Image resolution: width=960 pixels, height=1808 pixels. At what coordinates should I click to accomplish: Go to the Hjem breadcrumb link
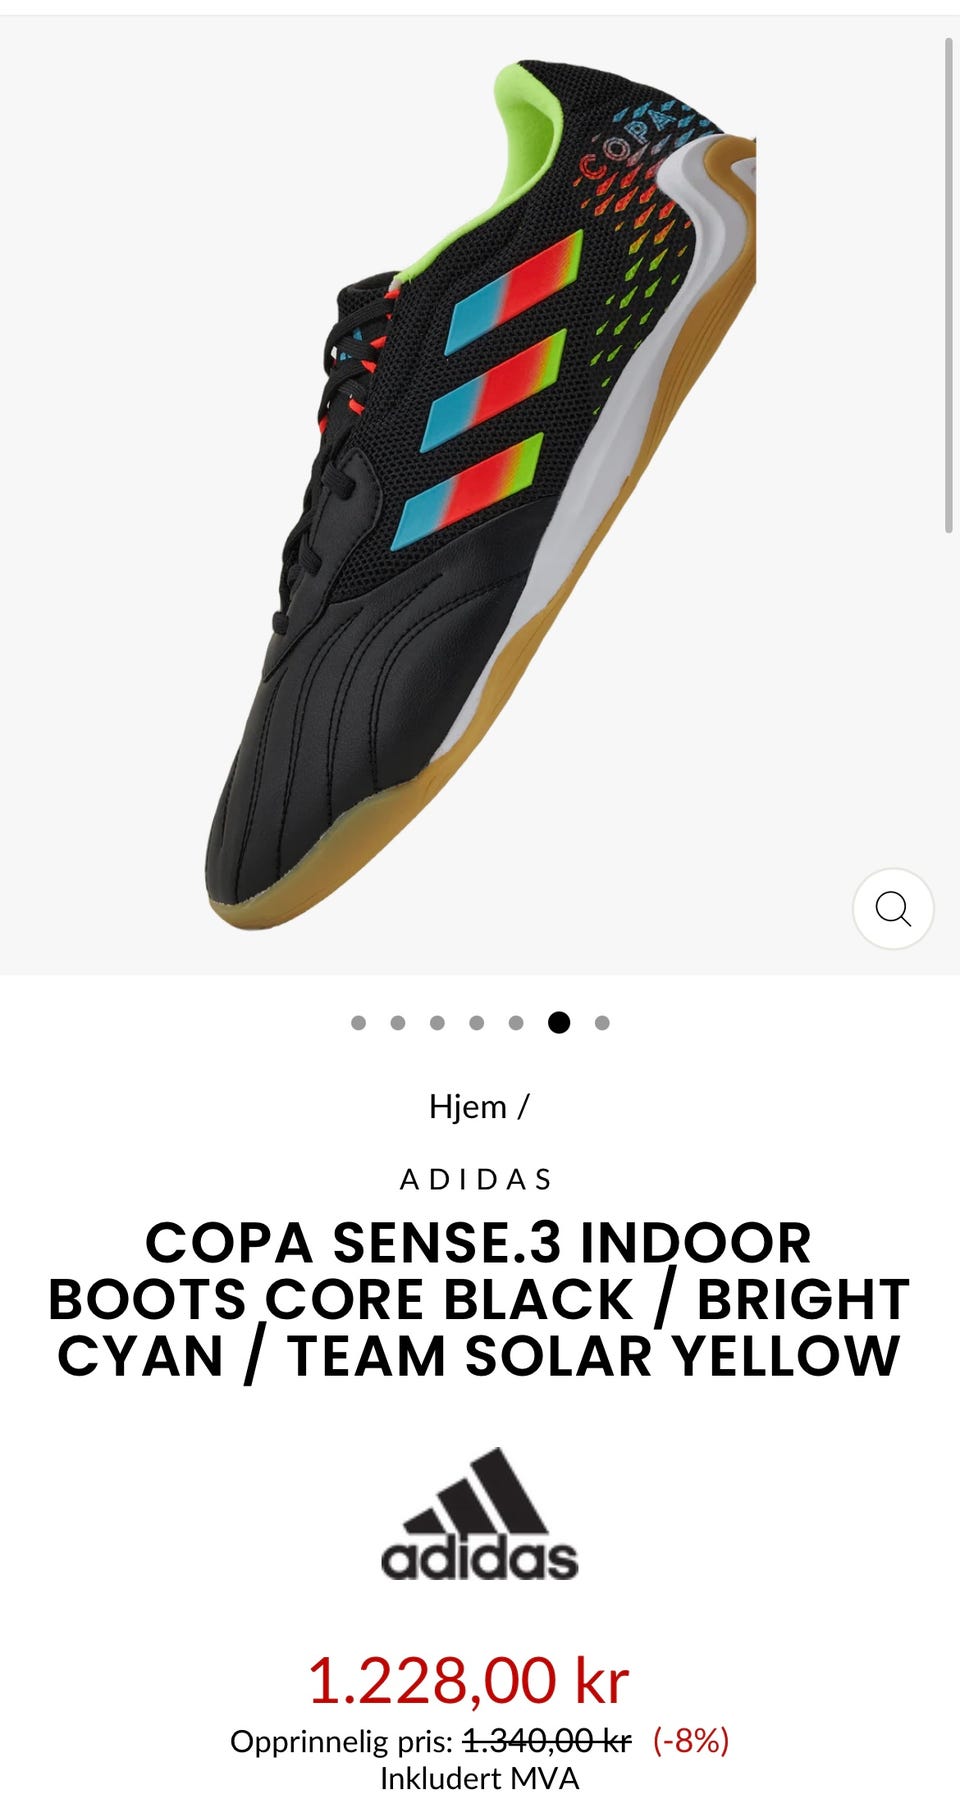pyautogui.click(x=468, y=1106)
